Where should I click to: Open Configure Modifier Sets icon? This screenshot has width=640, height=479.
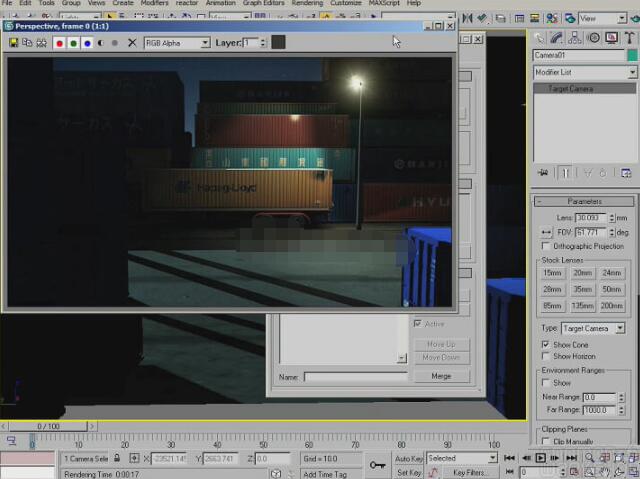[x=626, y=173]
